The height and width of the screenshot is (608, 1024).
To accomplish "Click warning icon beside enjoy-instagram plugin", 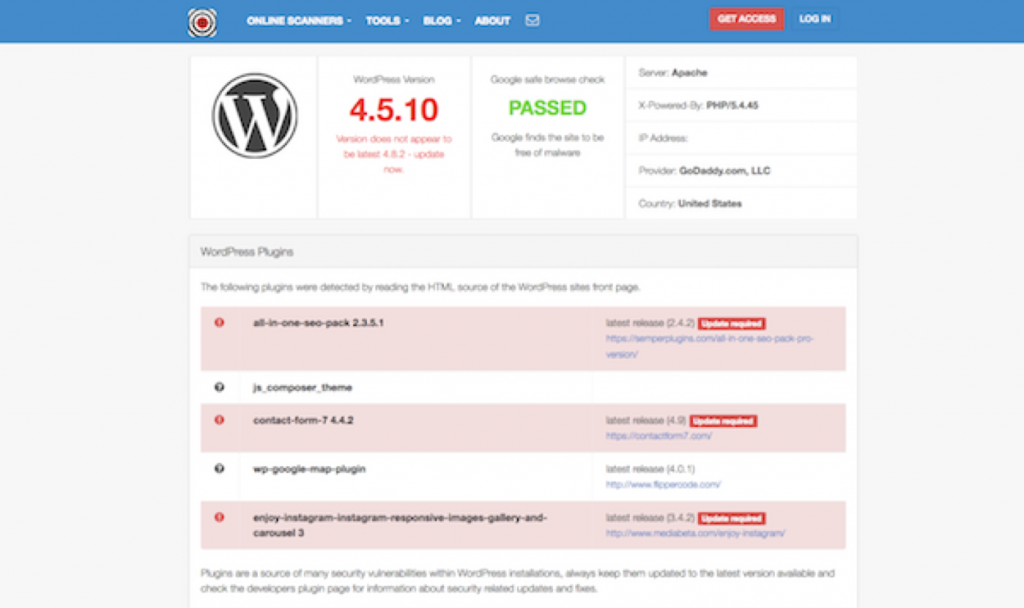I will pos(219,517).
